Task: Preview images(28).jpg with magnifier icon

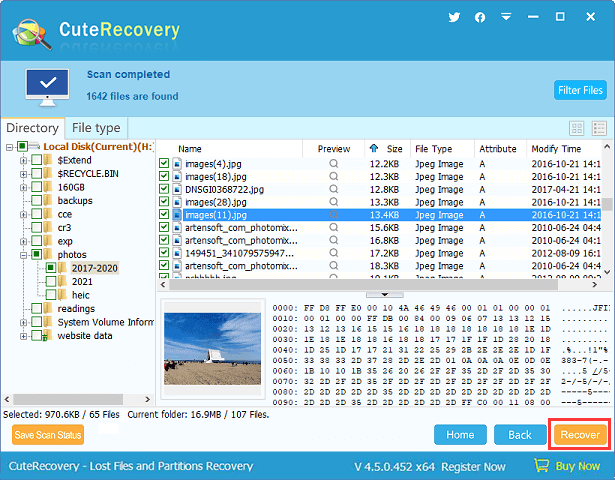Action: 333,202
